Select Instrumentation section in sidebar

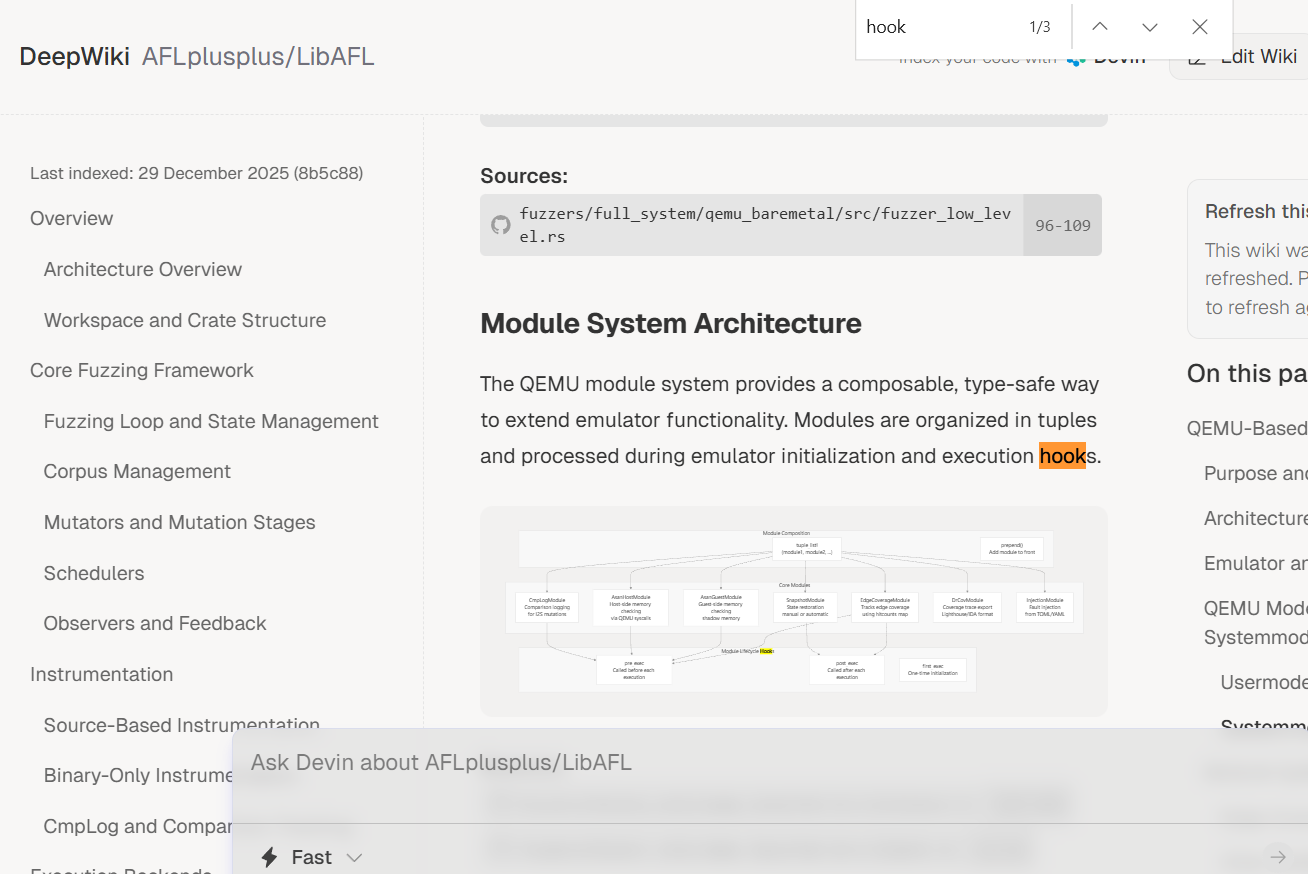pos(101,674)
